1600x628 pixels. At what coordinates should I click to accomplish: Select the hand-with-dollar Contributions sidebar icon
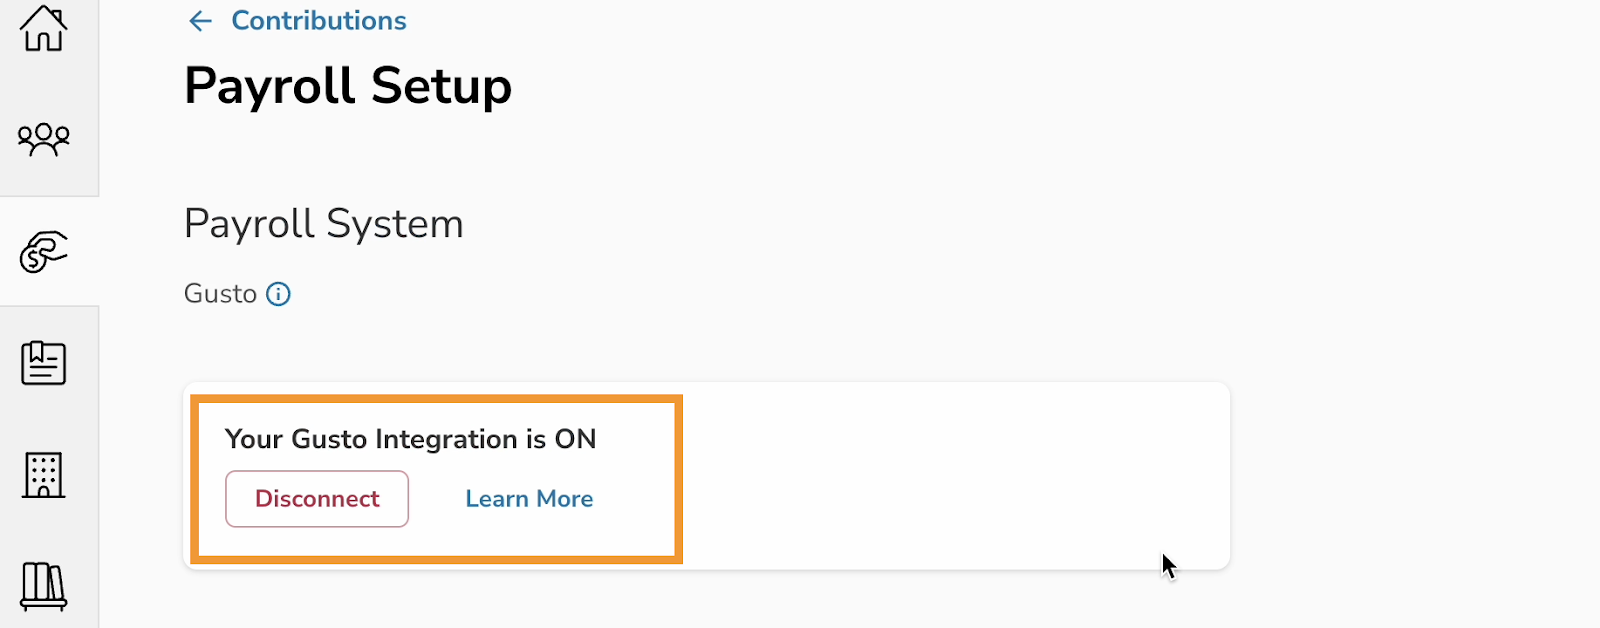click(x=44, y=251)
